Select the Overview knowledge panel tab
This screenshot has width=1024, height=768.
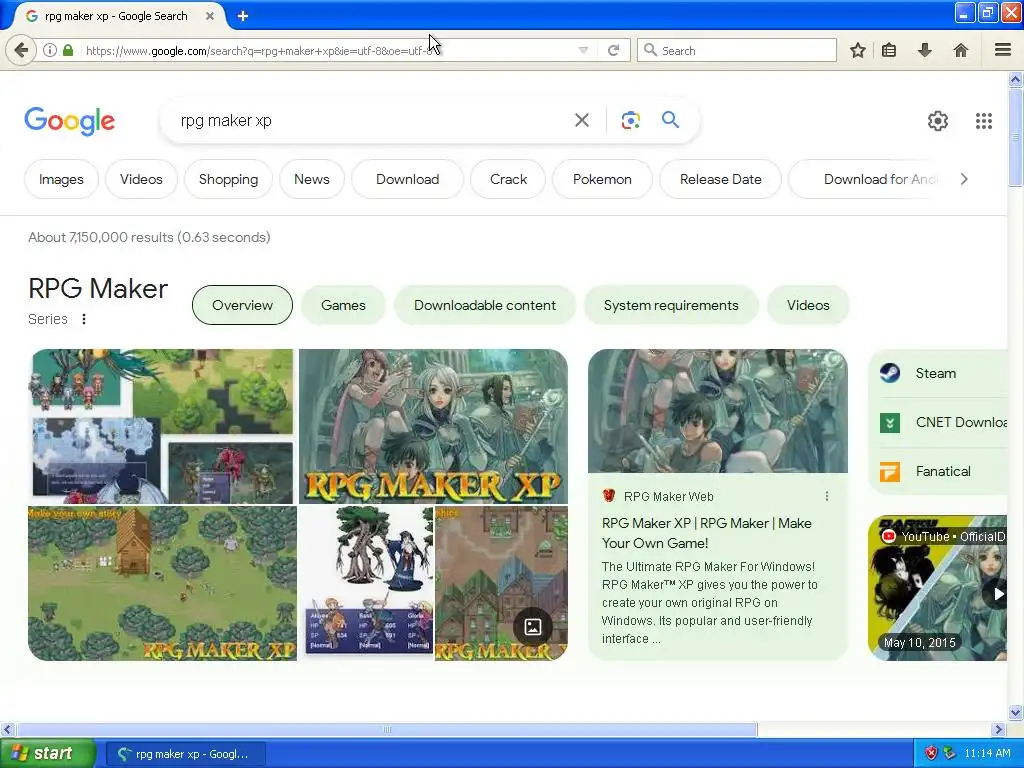[242, 305]
